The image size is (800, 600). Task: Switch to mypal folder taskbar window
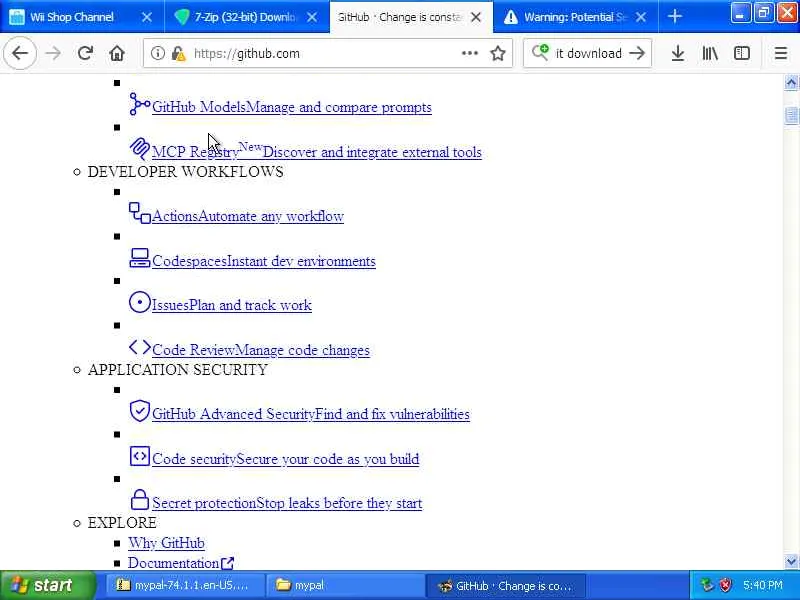pos(344,585)
